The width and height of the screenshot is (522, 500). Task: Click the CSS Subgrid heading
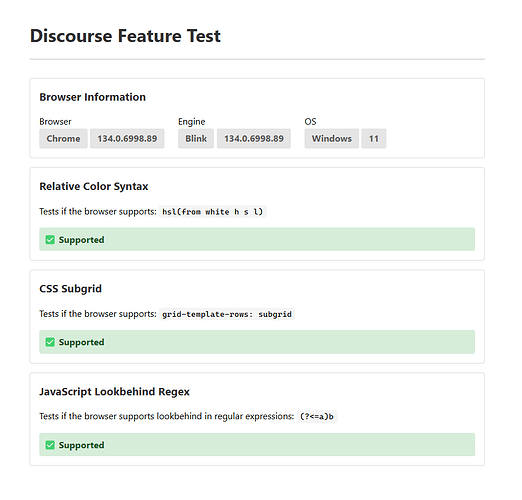(70, 289)
